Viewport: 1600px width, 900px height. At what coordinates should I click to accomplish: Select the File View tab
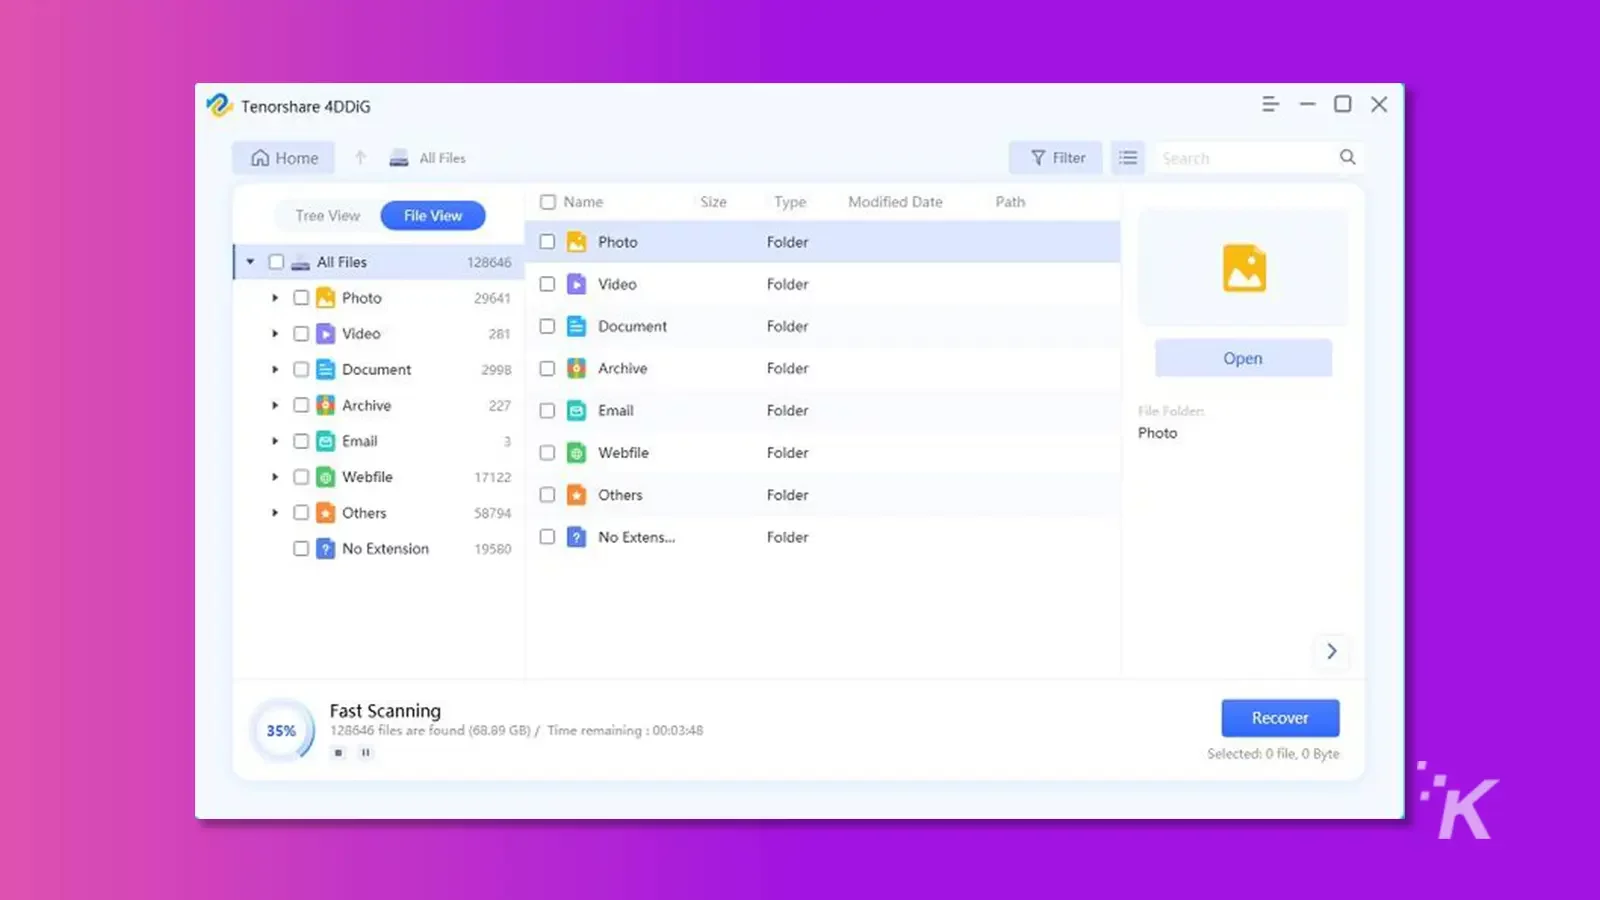433,215
